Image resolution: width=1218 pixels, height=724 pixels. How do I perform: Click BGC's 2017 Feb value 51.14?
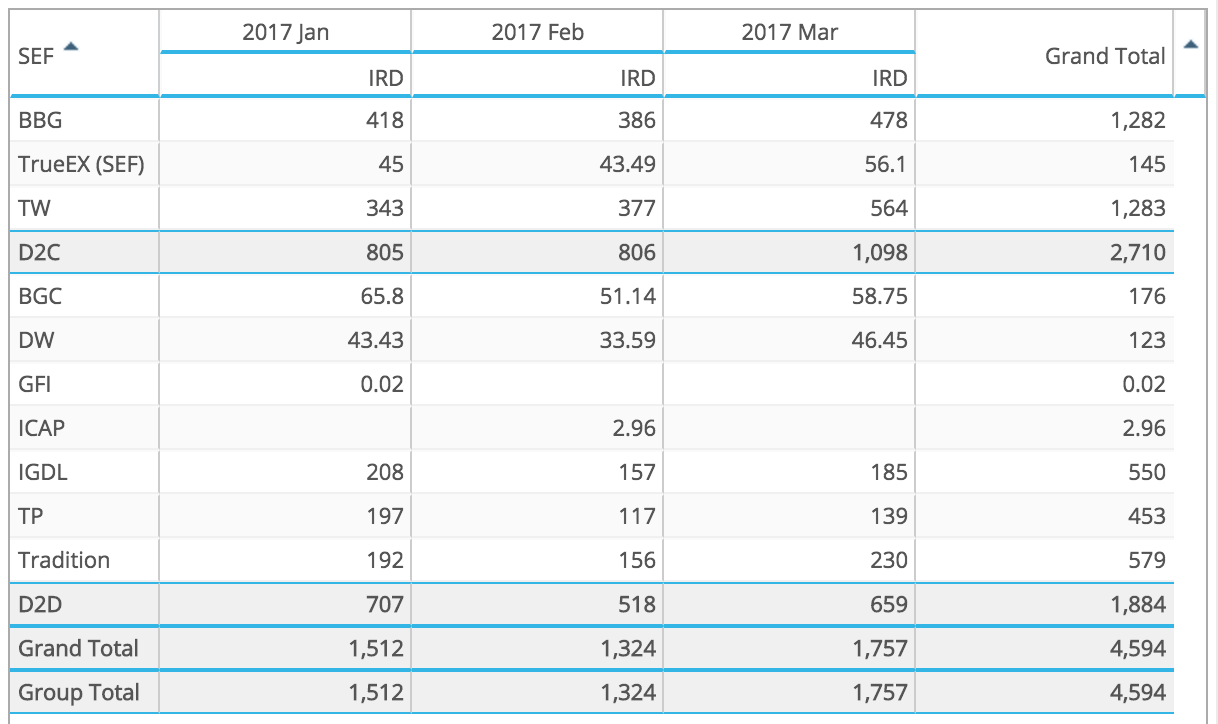tap(627, 296)
